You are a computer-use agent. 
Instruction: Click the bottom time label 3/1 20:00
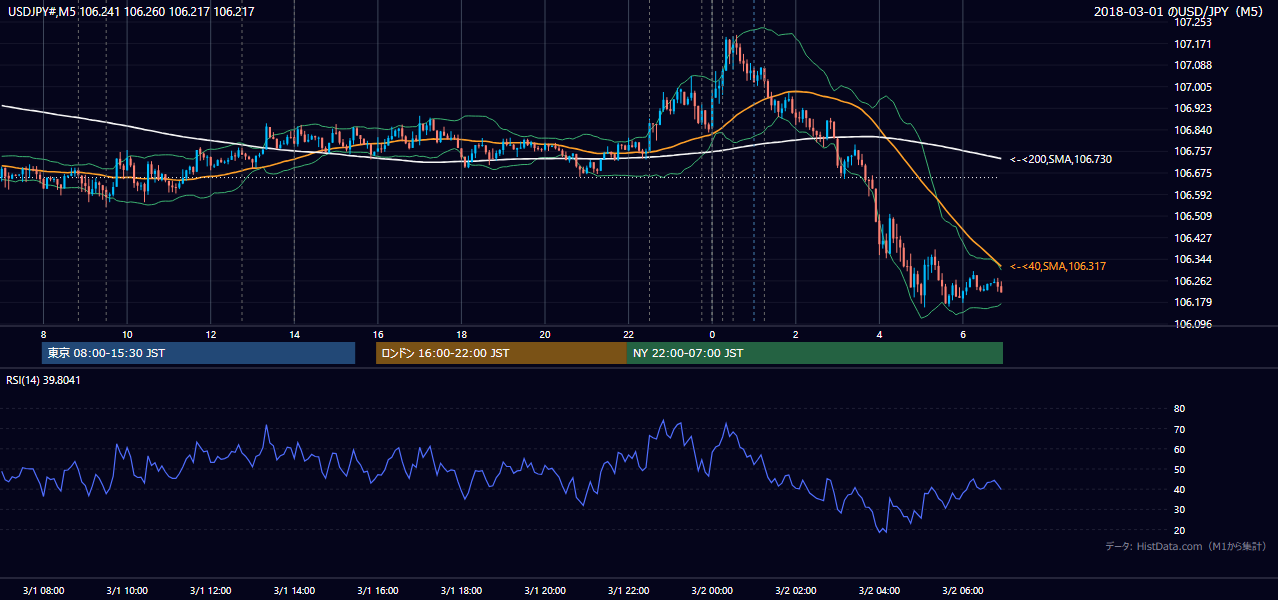pyautogui.click(x=545, y=589)
